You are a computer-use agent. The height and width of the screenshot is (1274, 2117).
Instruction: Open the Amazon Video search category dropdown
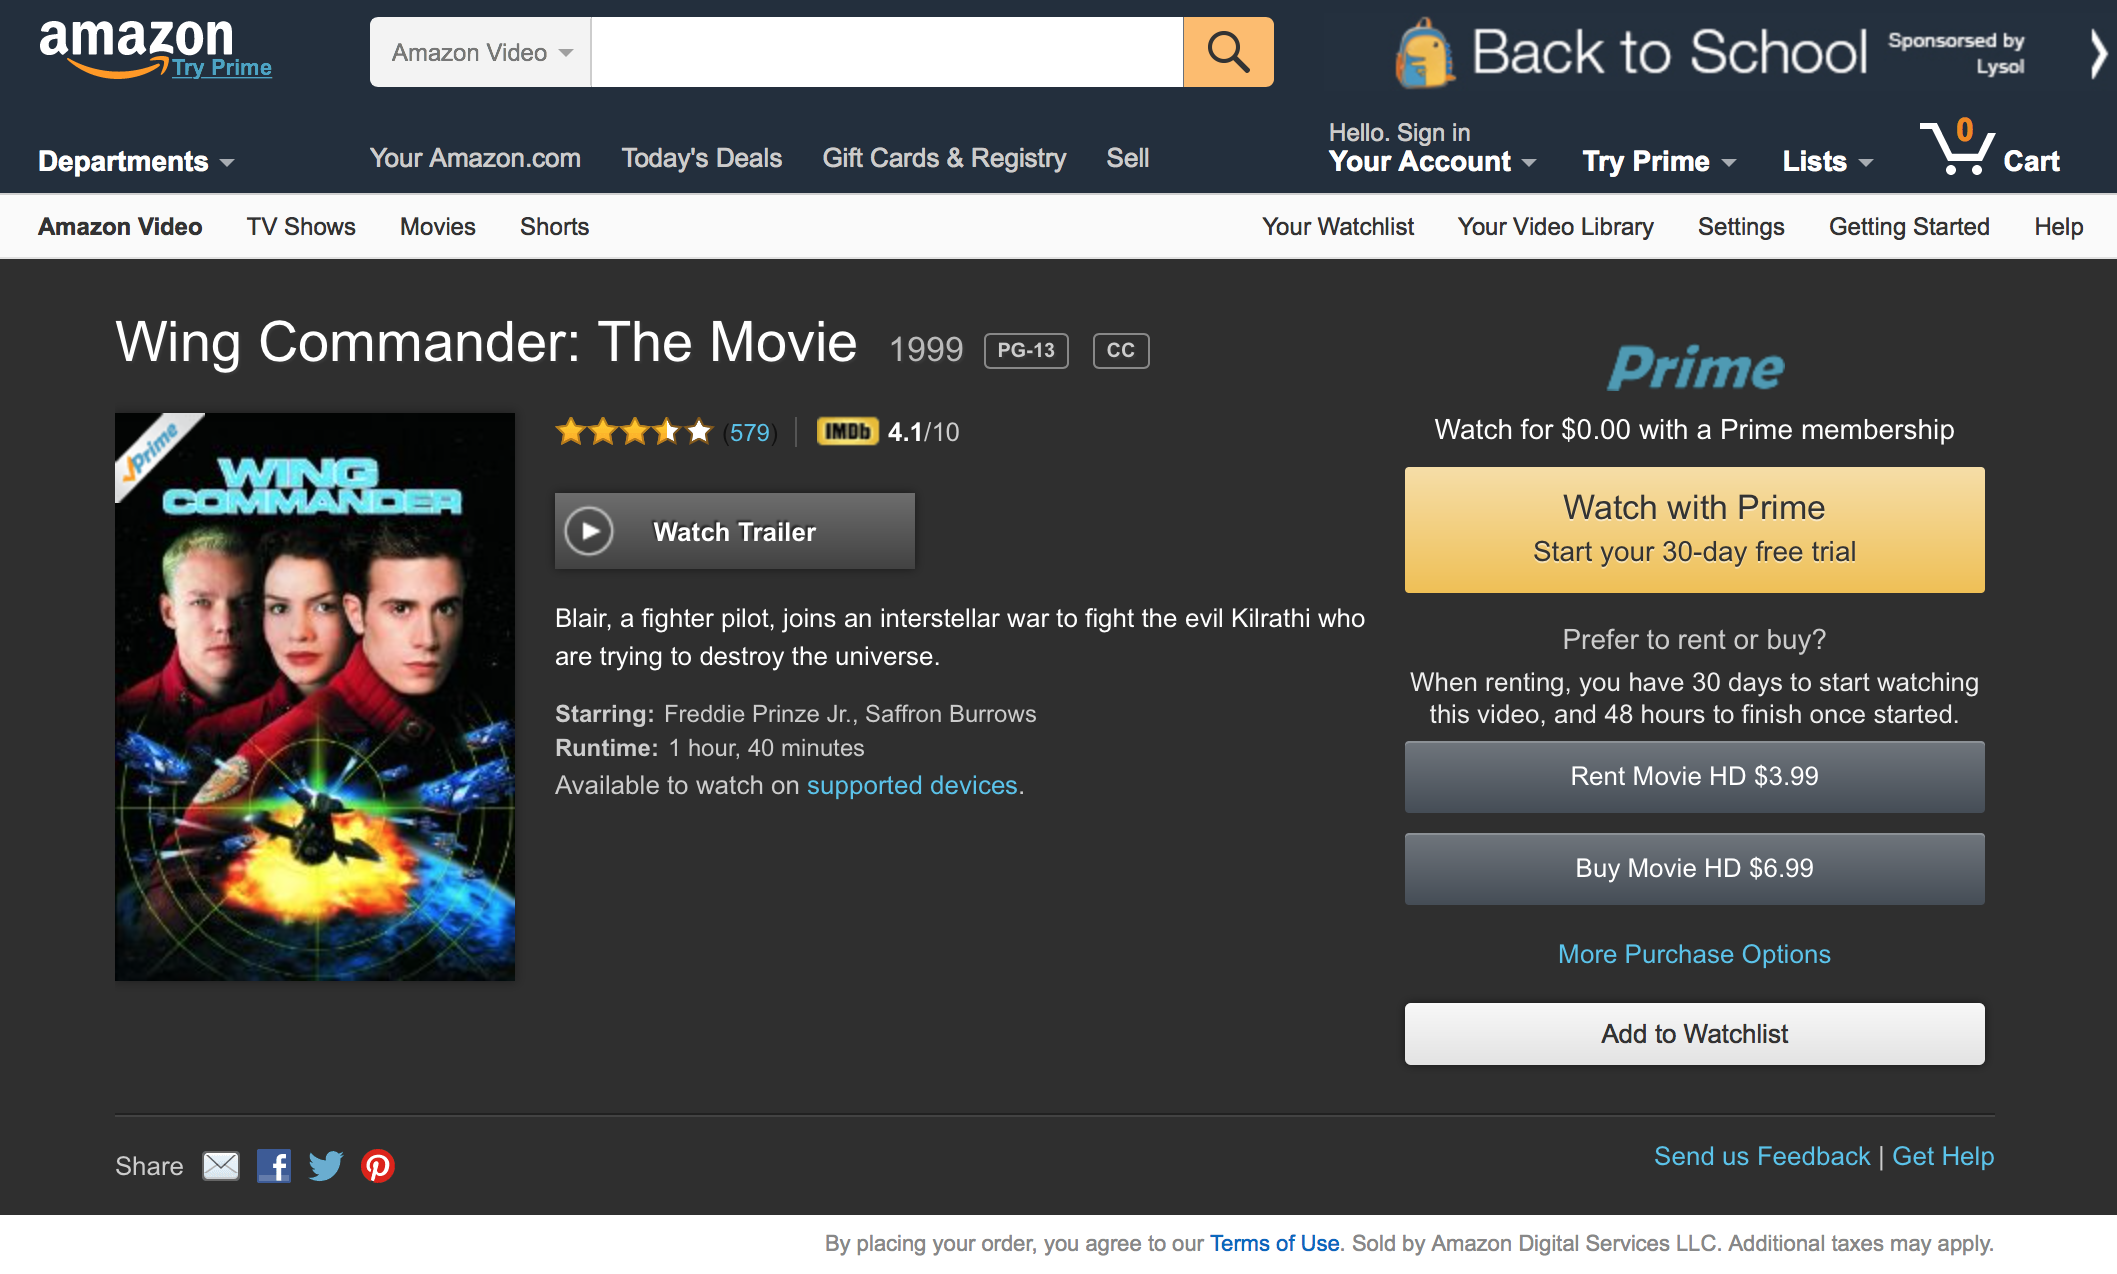(481, 52)
